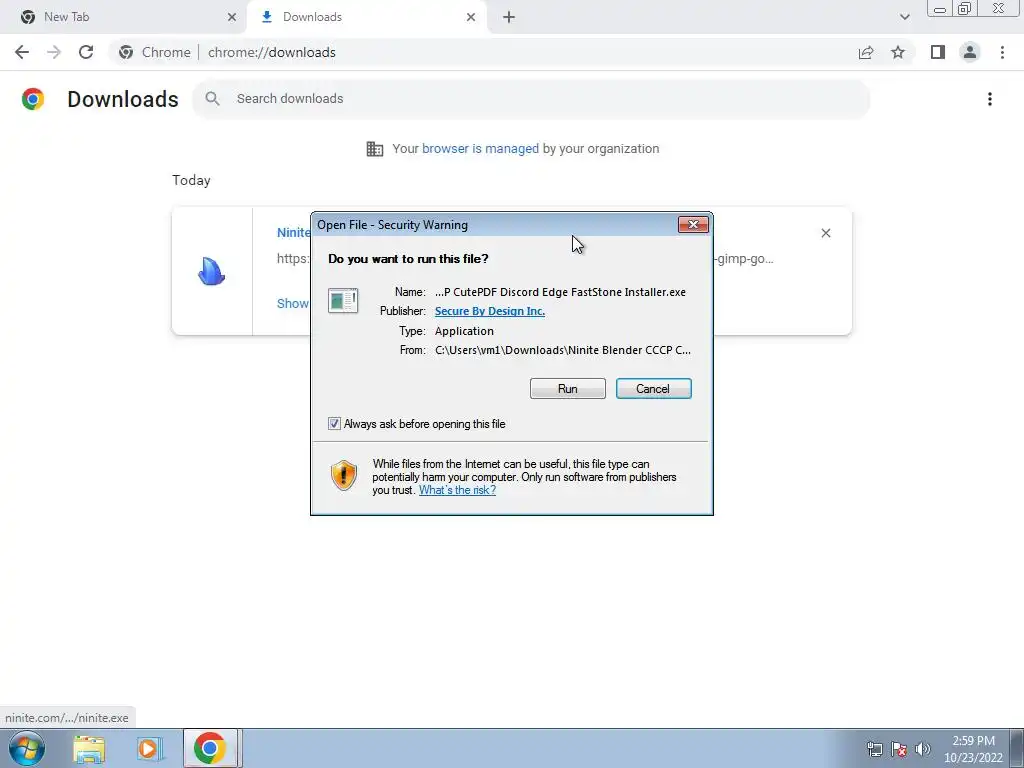
Task: Click Run in the security warning dialog
Action: (x=568, y=389)
